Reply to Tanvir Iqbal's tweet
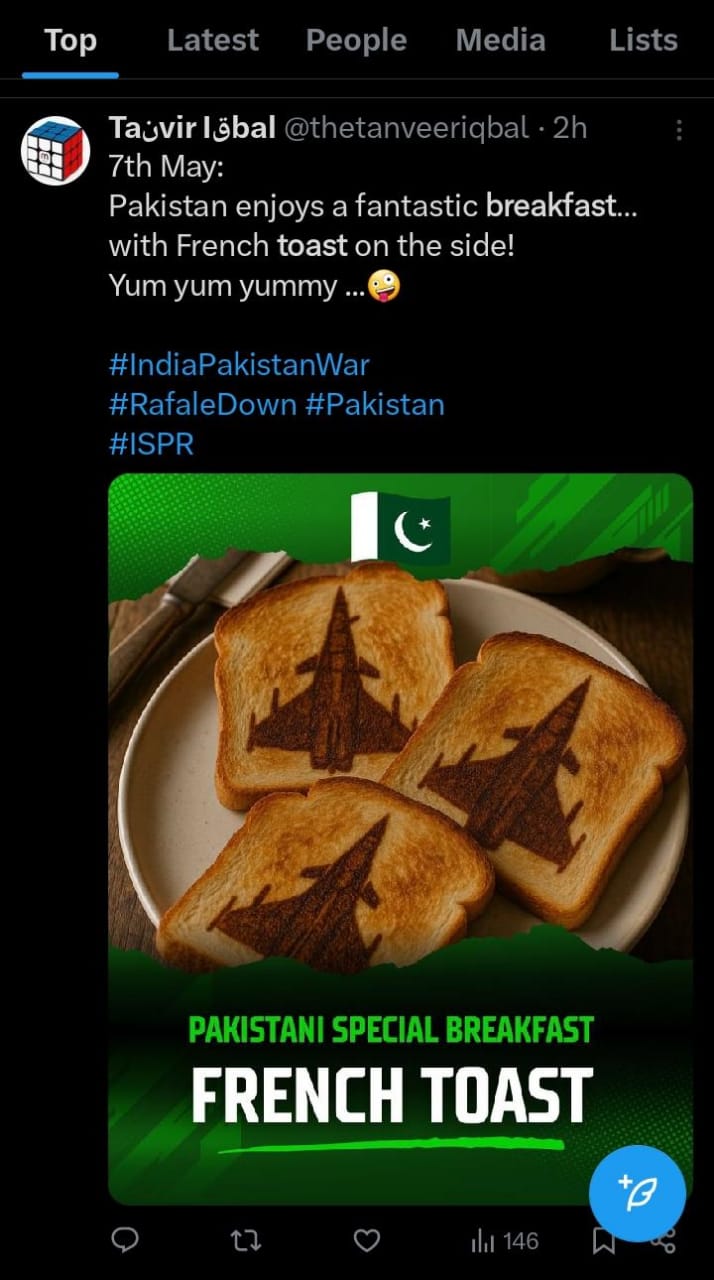714x1280 pixels. (x=124, y=1241)
